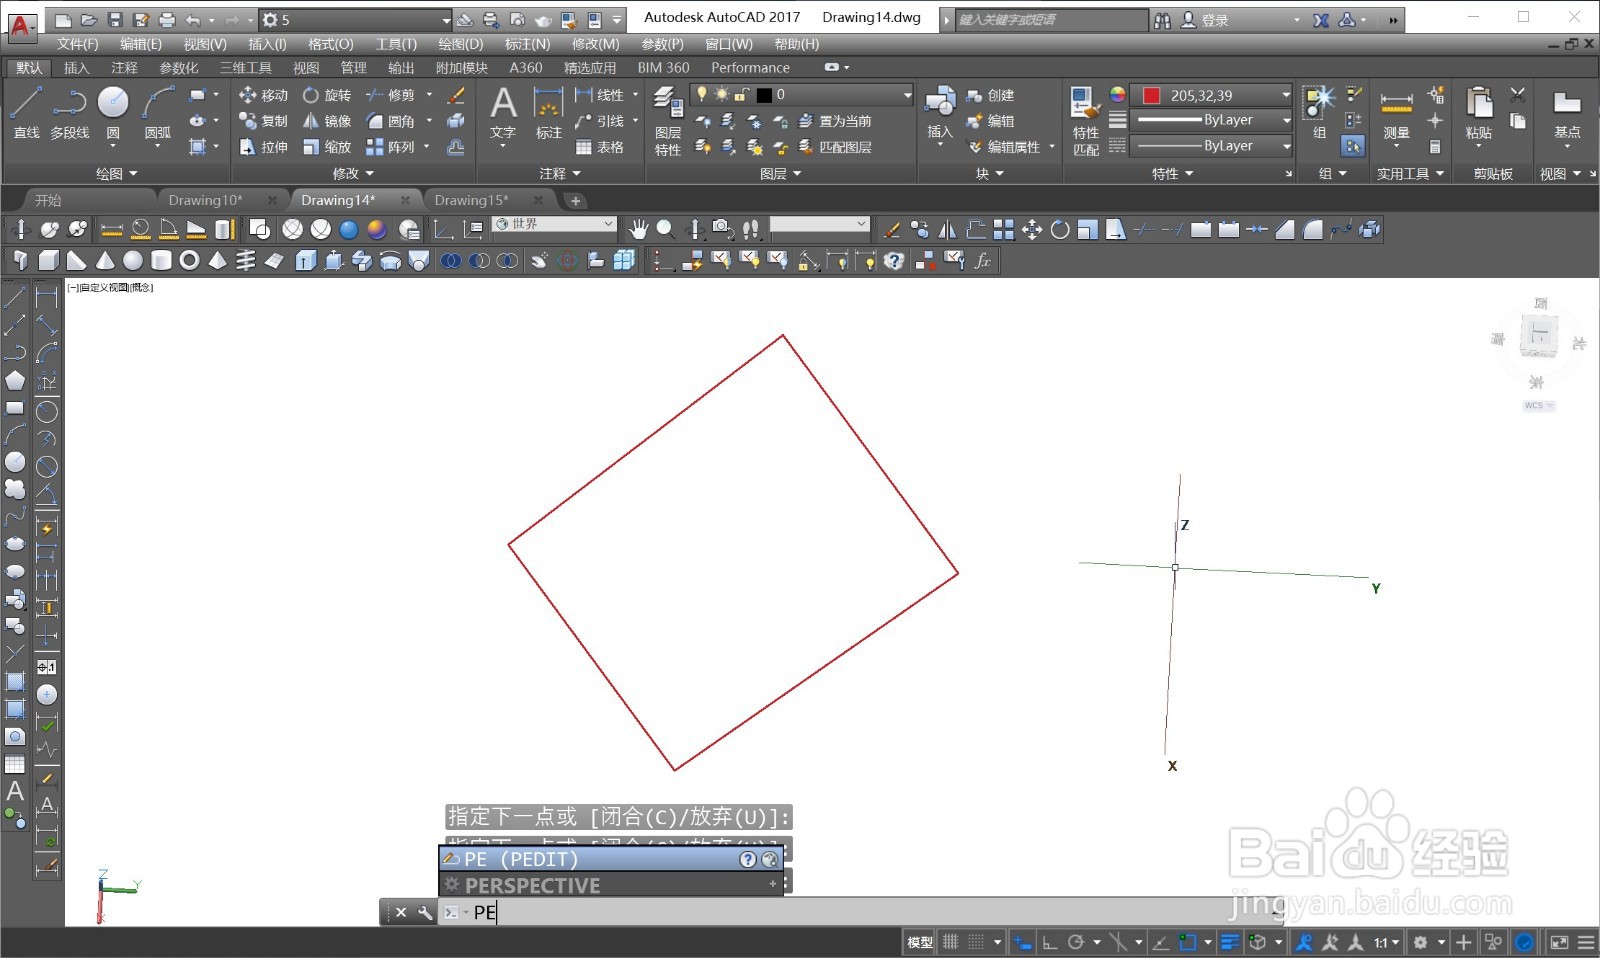This screenshot has height=958, width=1600.
Task: Click the Mirror (镜像) tool
Action: click(x=327, y=121)
